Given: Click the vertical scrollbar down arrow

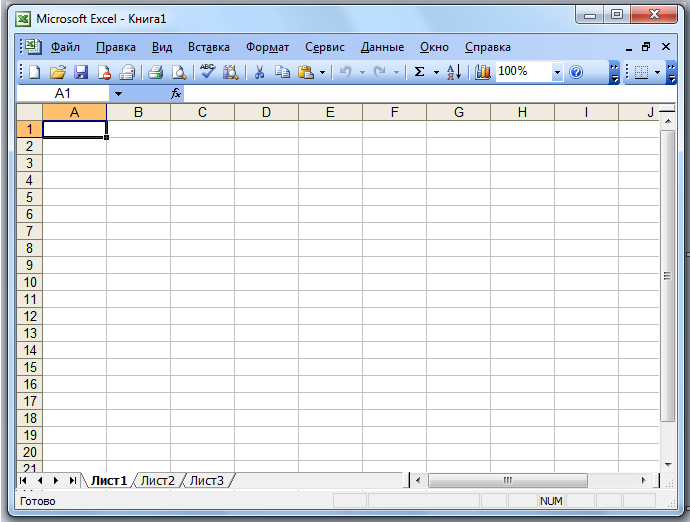Looking at the screenshot, I should [x=668, y=465].
